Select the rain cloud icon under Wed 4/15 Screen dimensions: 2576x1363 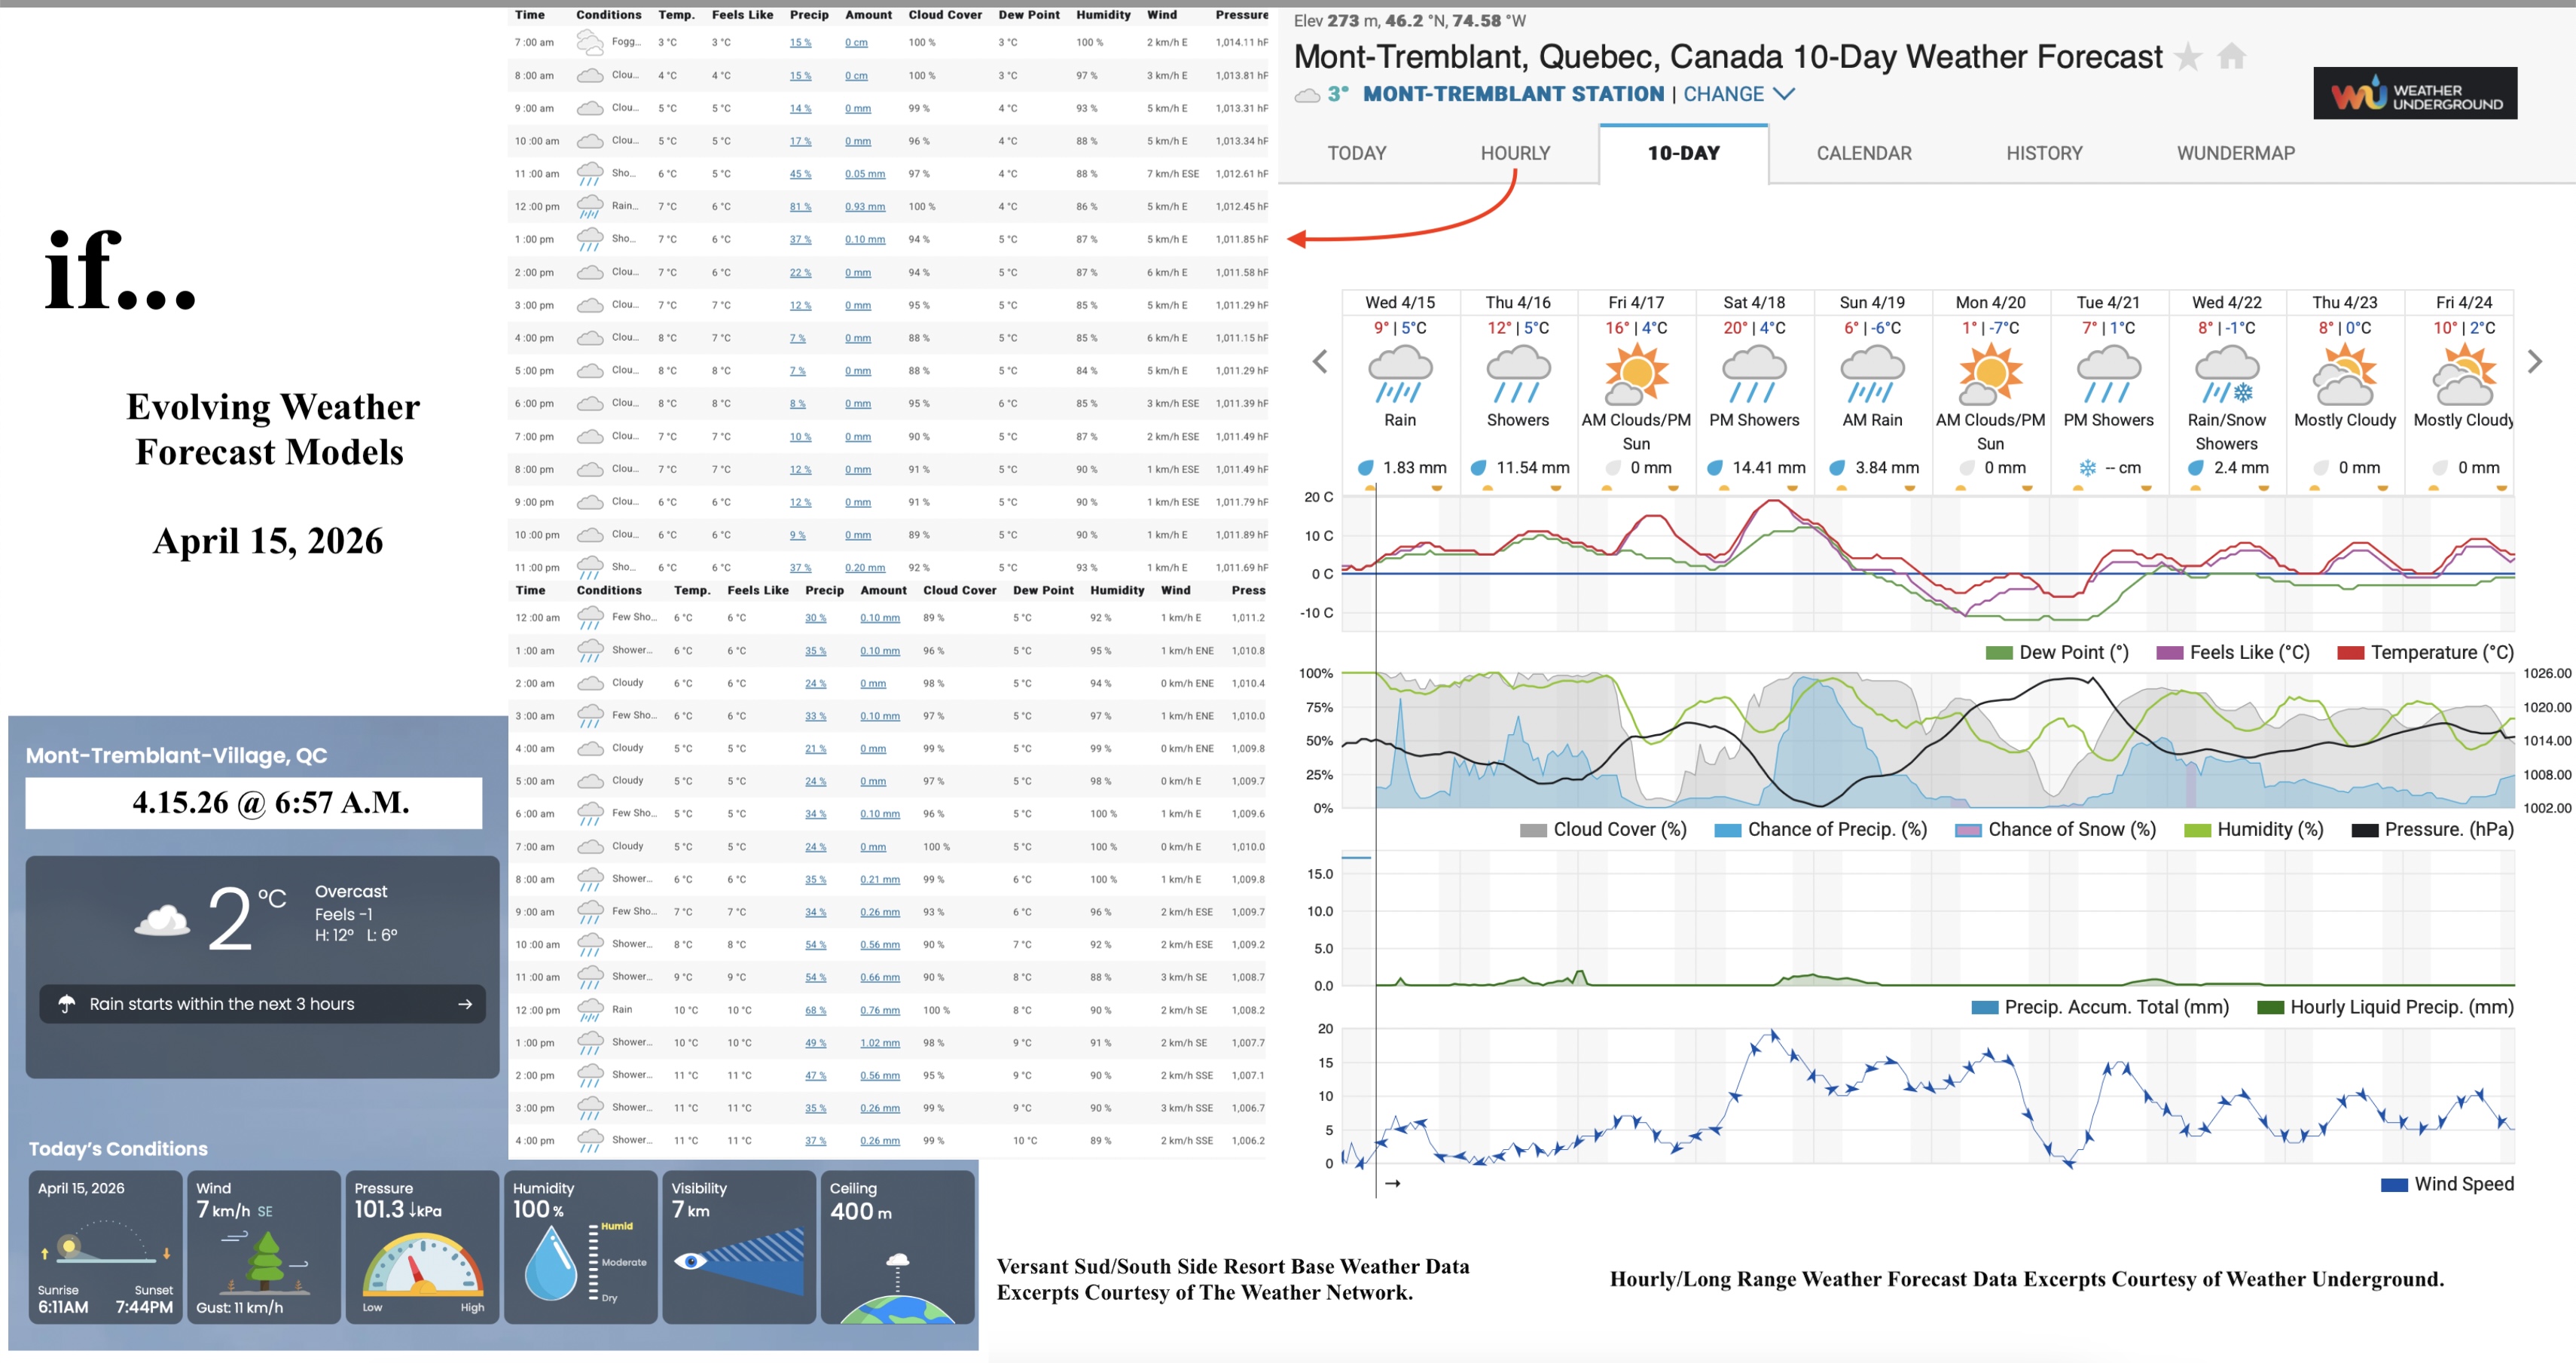1401,375
